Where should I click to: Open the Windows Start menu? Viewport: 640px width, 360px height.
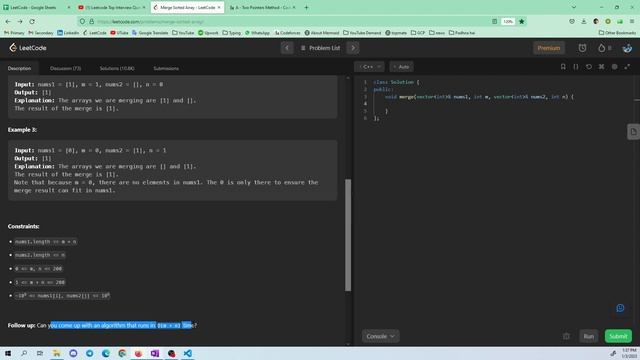pyautogui.click(x=8, y=353)
